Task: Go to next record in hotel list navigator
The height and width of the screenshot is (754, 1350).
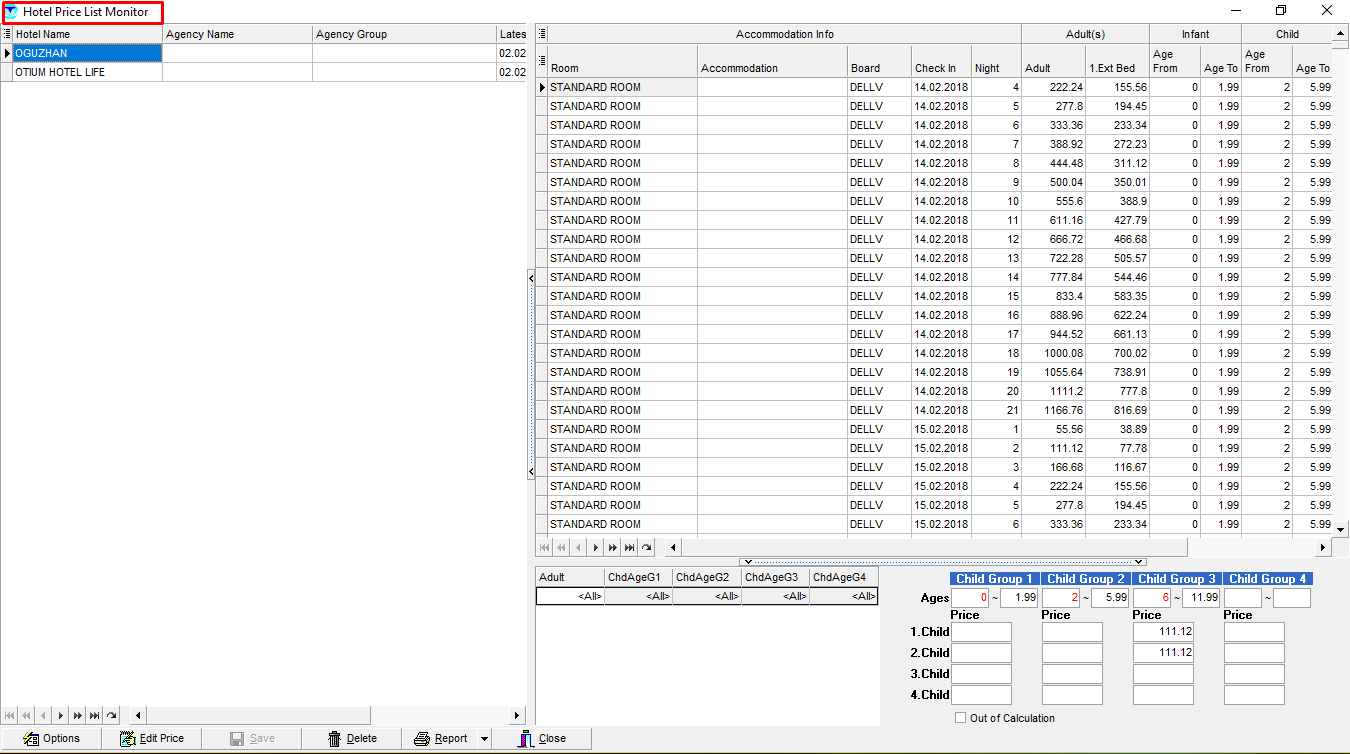Action: [60, 715]
